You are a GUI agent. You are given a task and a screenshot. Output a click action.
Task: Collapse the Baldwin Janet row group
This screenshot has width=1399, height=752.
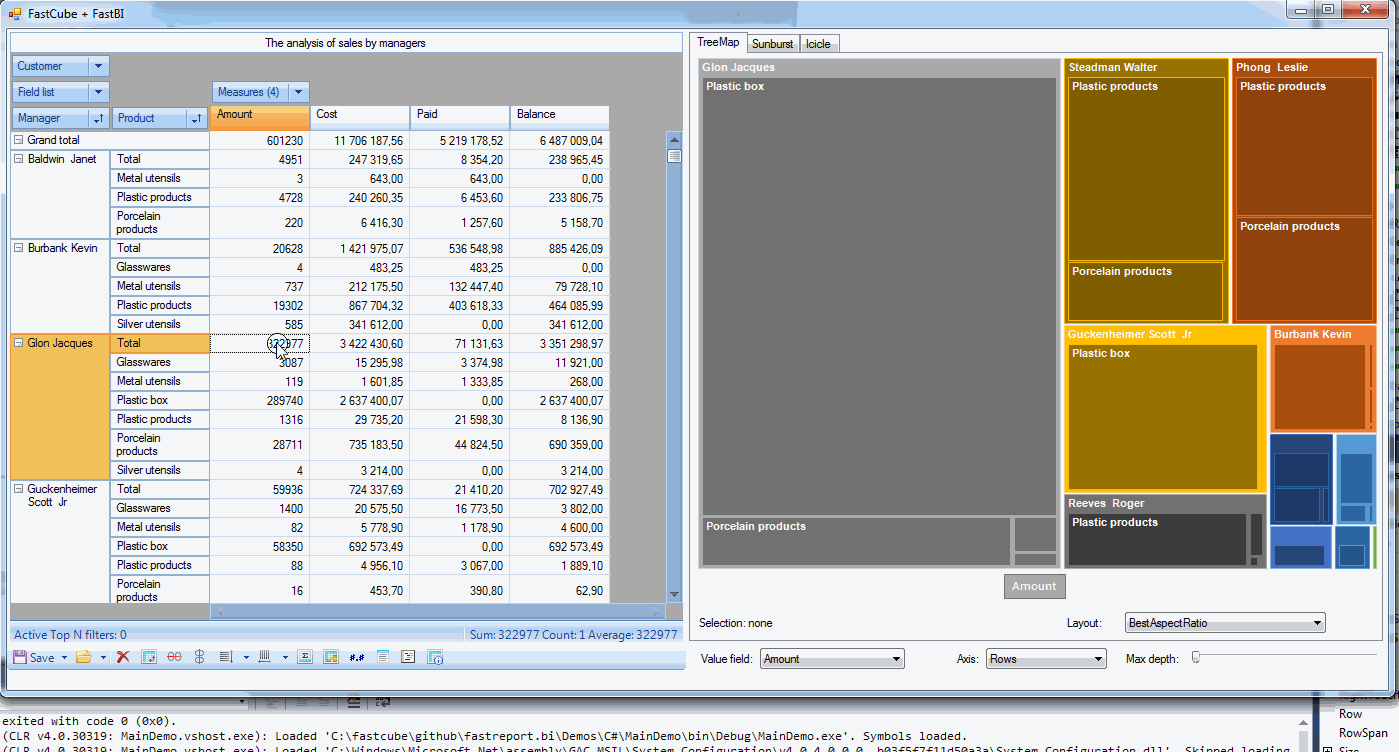18,159
